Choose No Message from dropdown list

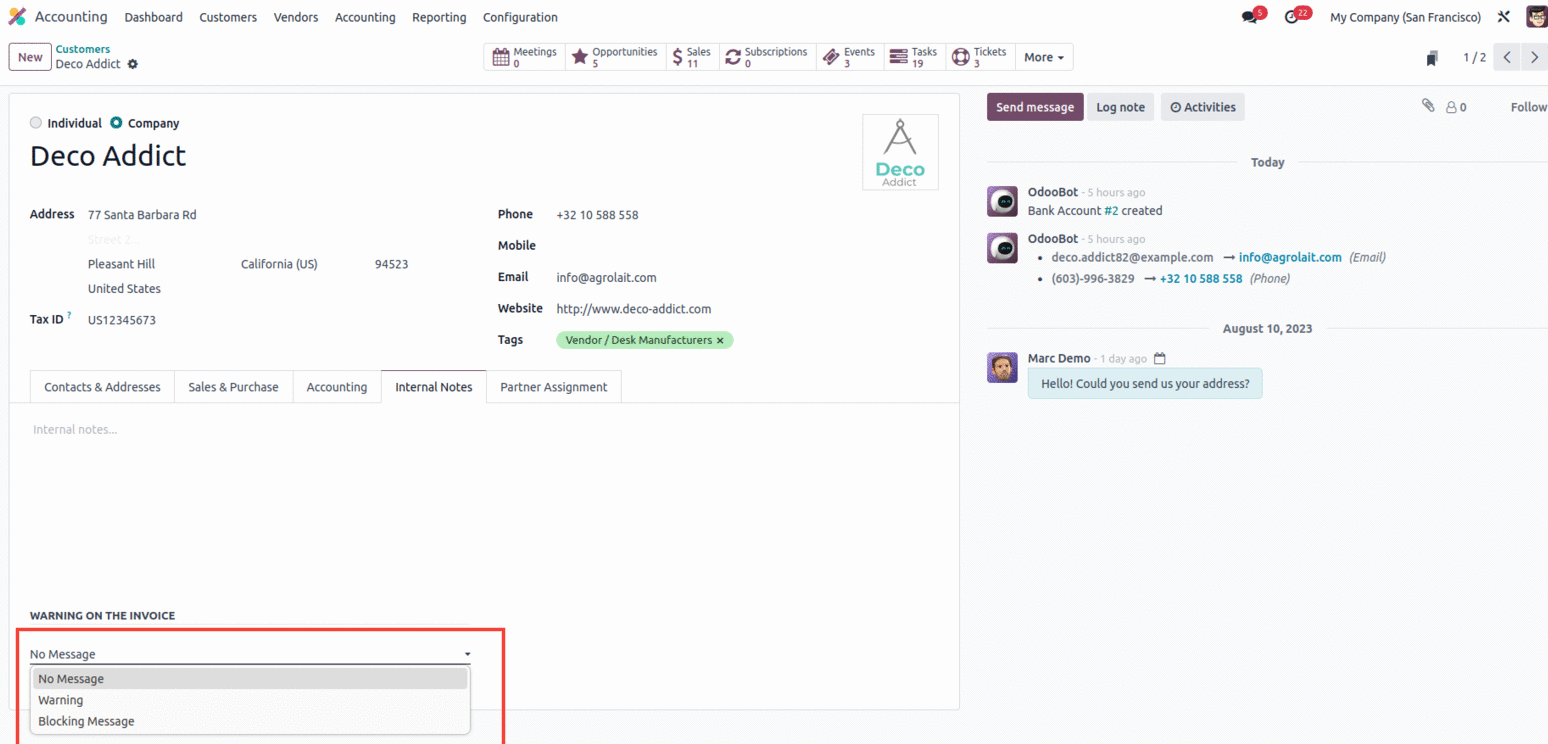click(250, 679)
